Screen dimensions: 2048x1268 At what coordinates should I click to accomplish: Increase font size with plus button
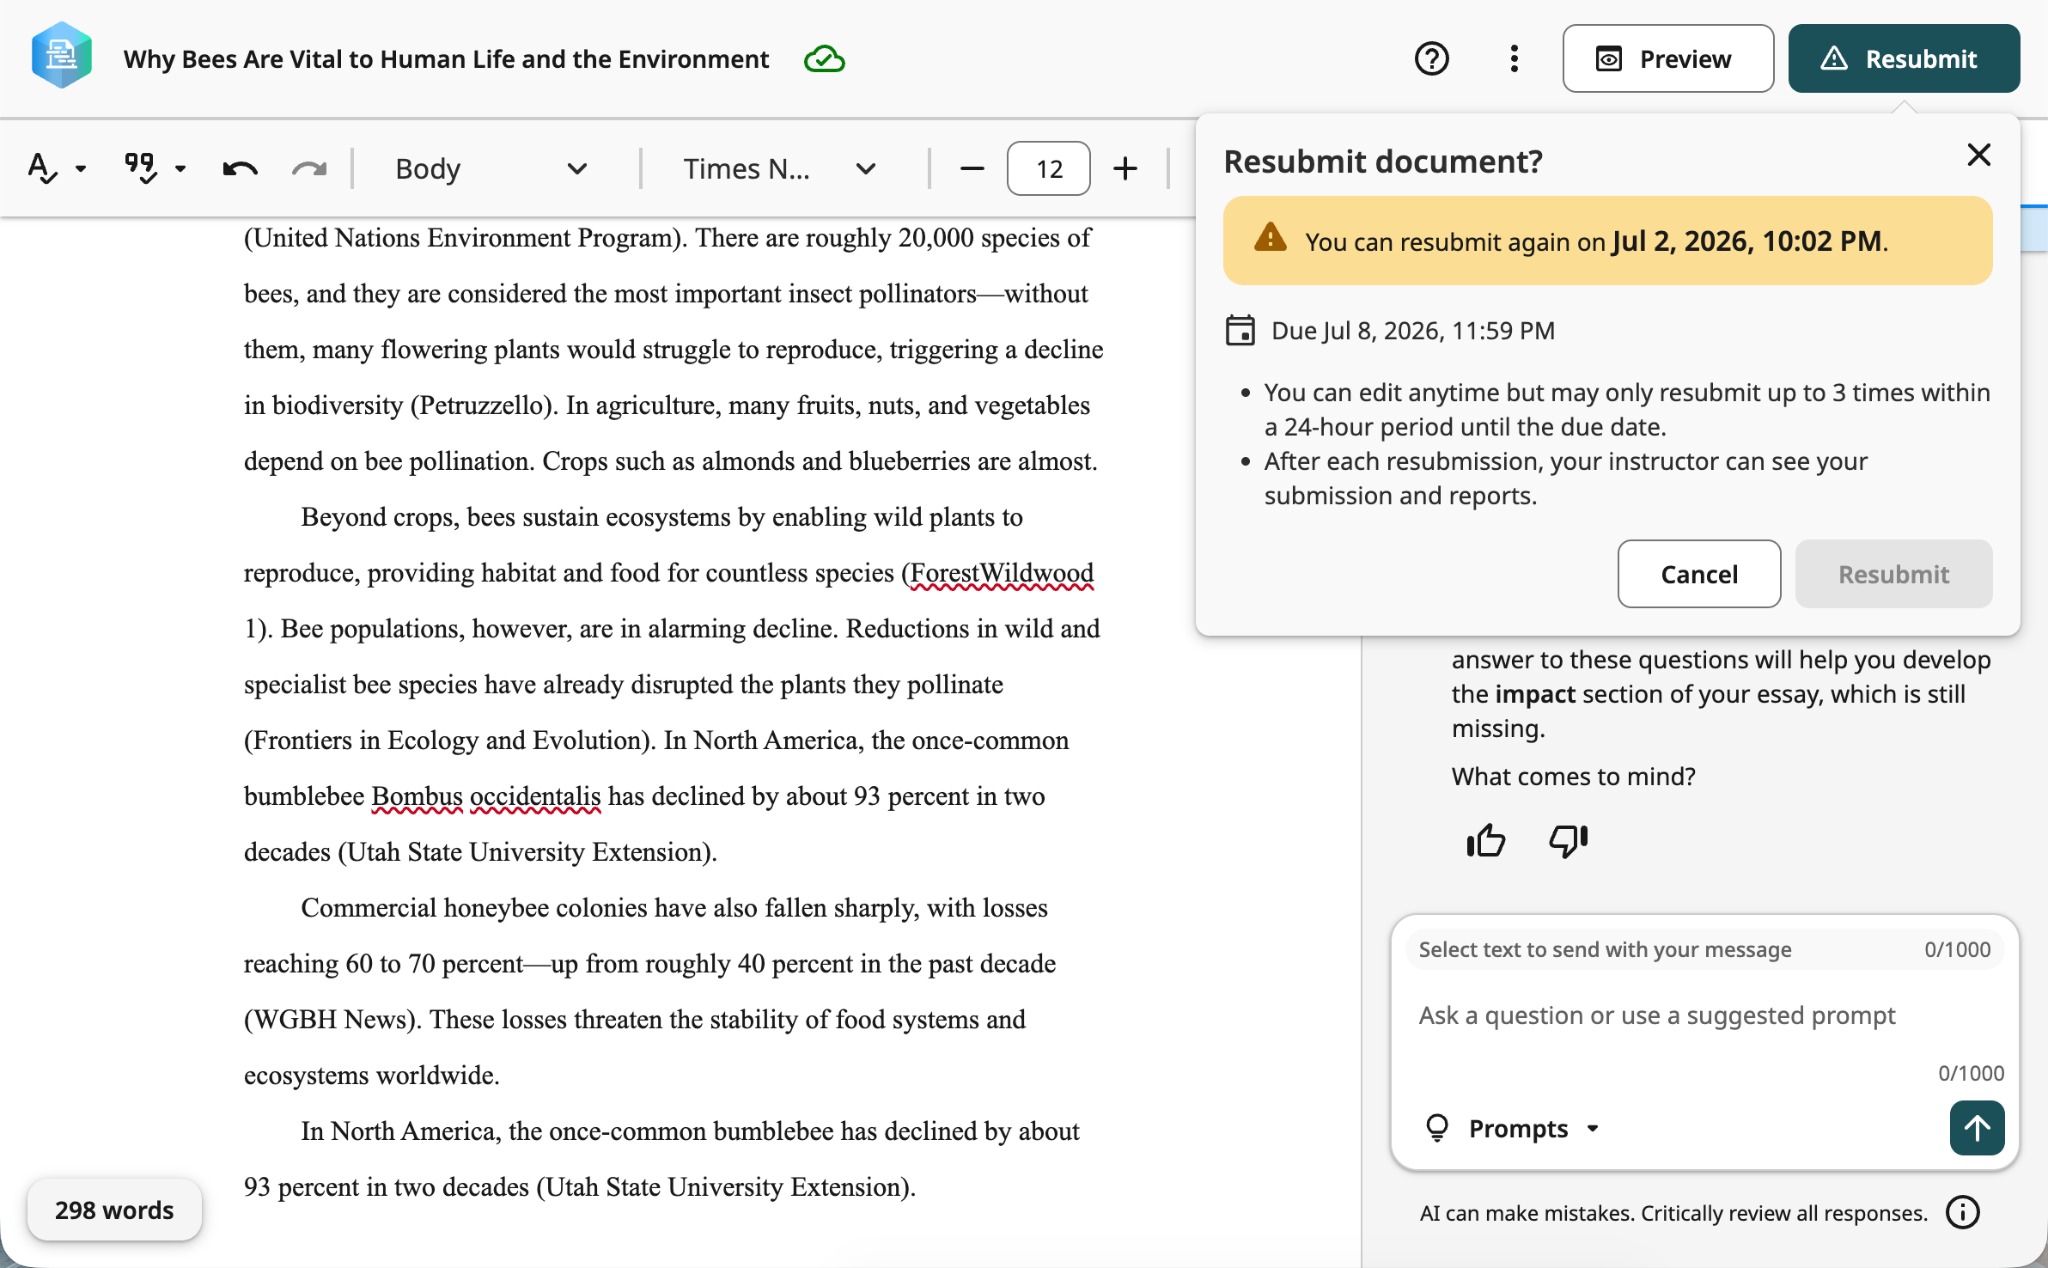pos(1125,168)
